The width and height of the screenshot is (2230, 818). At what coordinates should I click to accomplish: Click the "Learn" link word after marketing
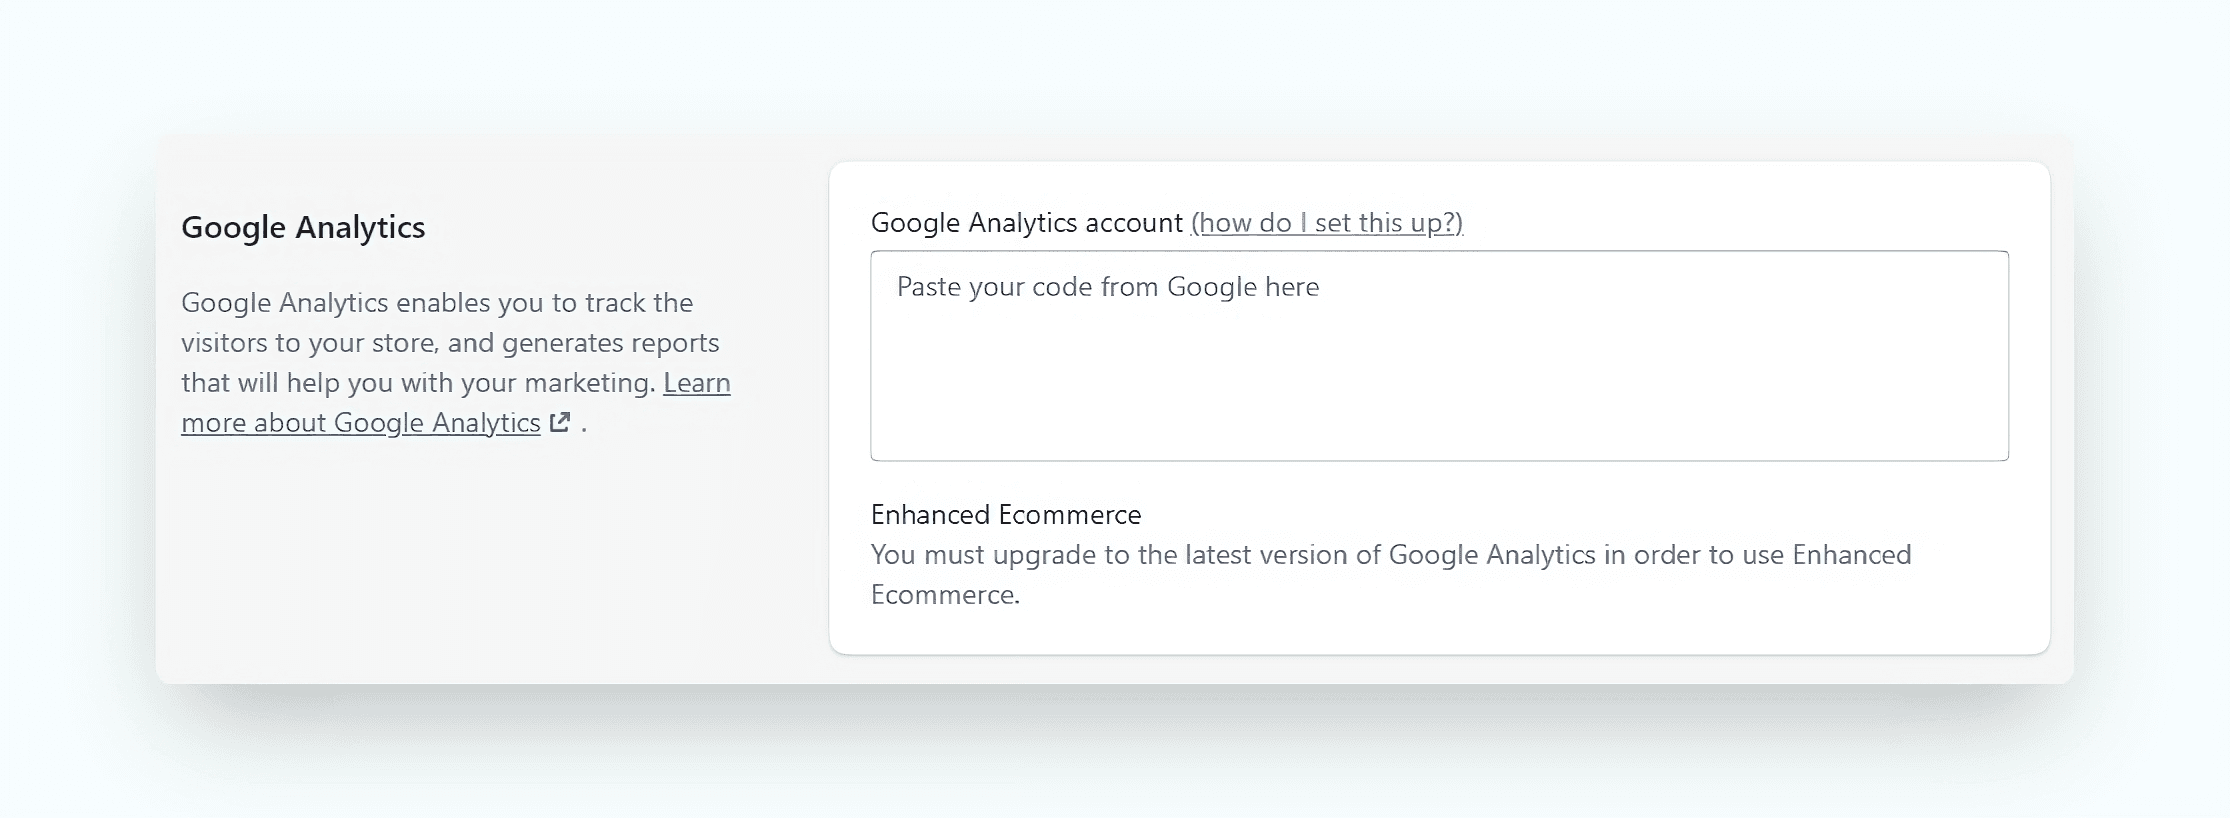click(x=697, y=383)
